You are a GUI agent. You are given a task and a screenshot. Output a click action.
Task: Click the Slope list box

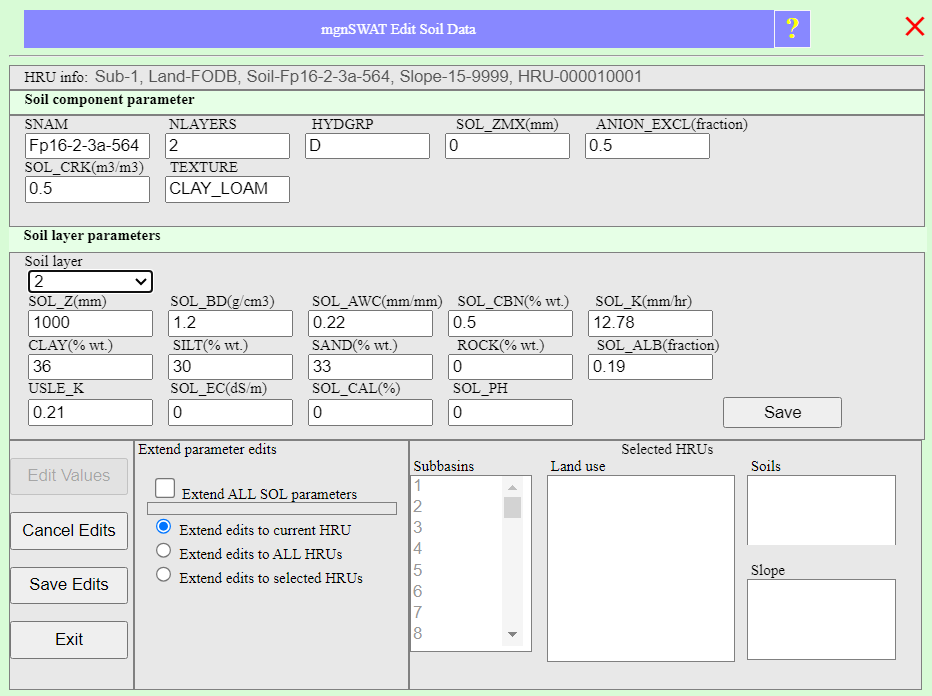coord(821,619)
